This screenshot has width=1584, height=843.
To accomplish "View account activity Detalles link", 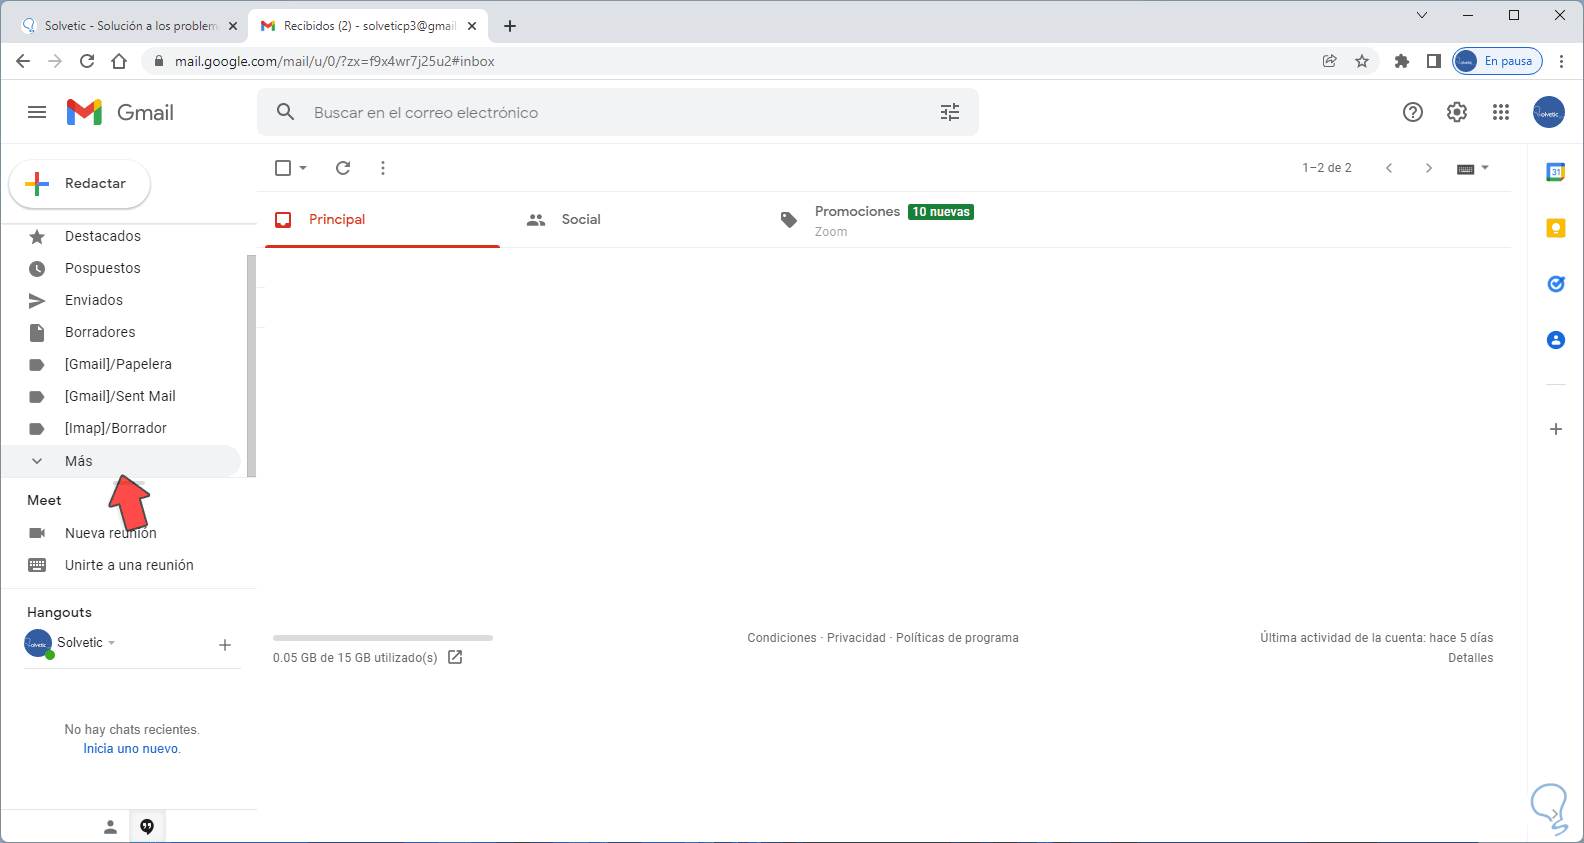I will (x=1471, y=658).
